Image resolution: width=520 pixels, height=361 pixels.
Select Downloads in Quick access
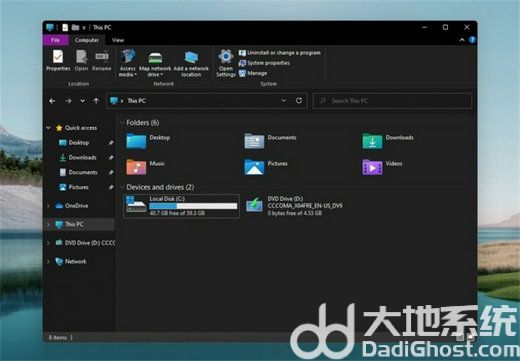pos(78,157)
